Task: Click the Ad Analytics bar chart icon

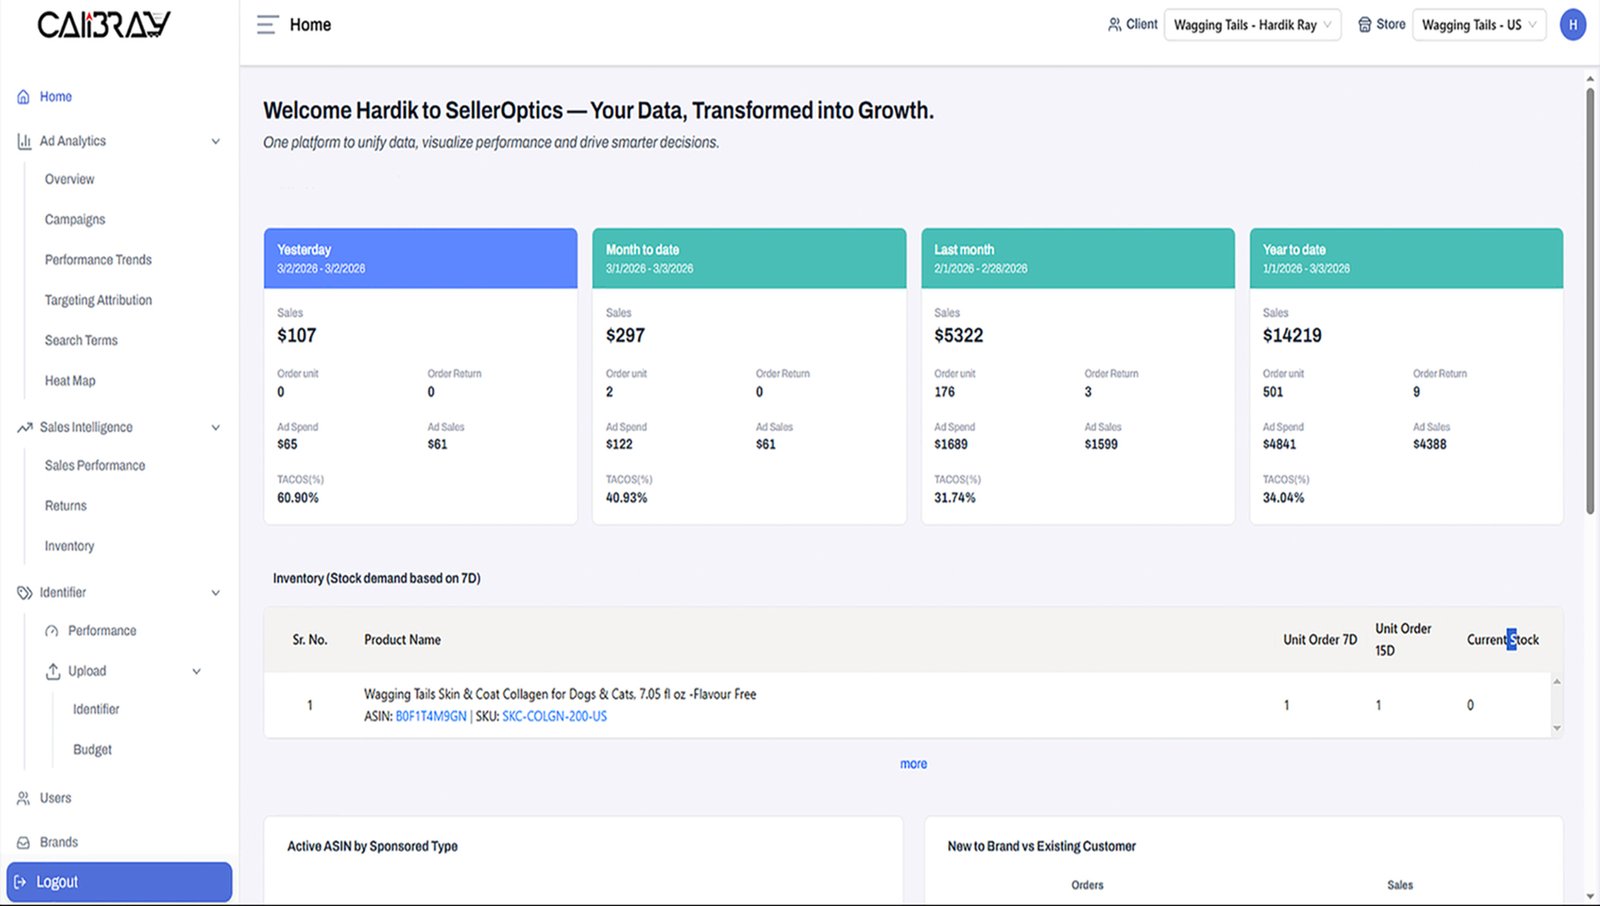Action: click(x=24, y=142)
